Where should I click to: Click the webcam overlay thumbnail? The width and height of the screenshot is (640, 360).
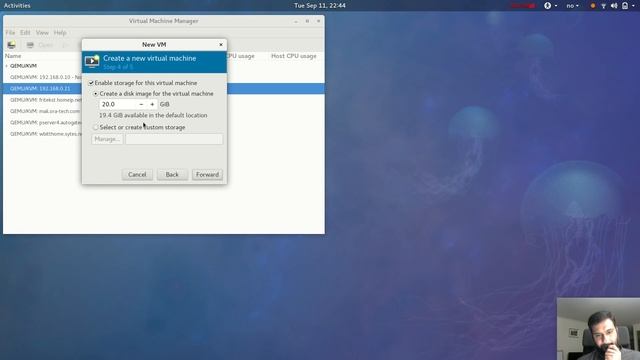pyautogui.click(x=598, y=329)
